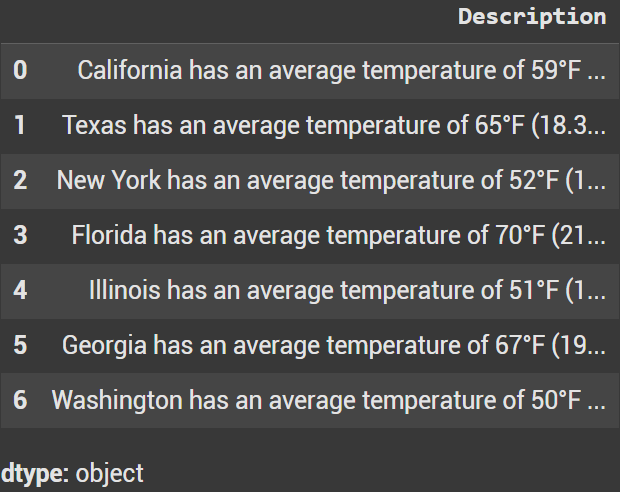Select row index 3
This screenshot has height=492, width=620.
[x=20, y=235]
